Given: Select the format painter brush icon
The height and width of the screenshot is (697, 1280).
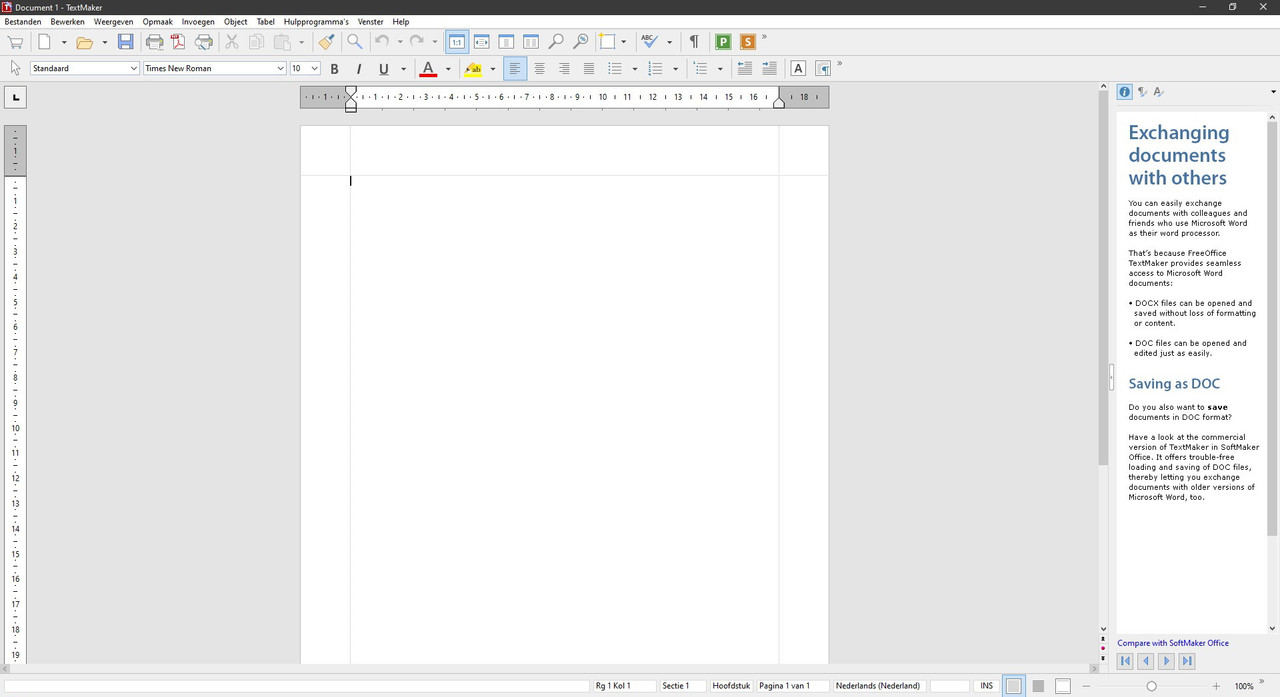Looking at the screenshot, I should click(326, 42).
